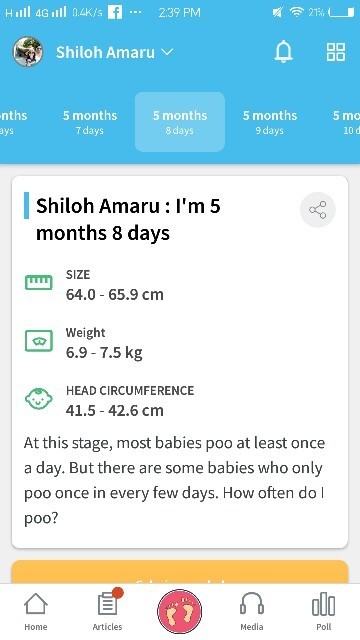Tap the Shiloh Amaru profile picture

pos(28,52)
